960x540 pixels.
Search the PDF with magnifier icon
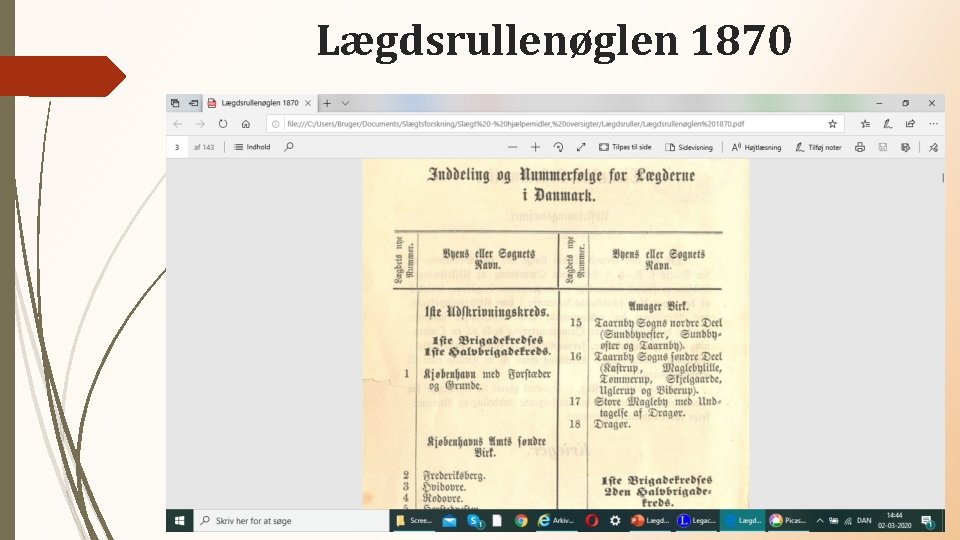[289, 147]
